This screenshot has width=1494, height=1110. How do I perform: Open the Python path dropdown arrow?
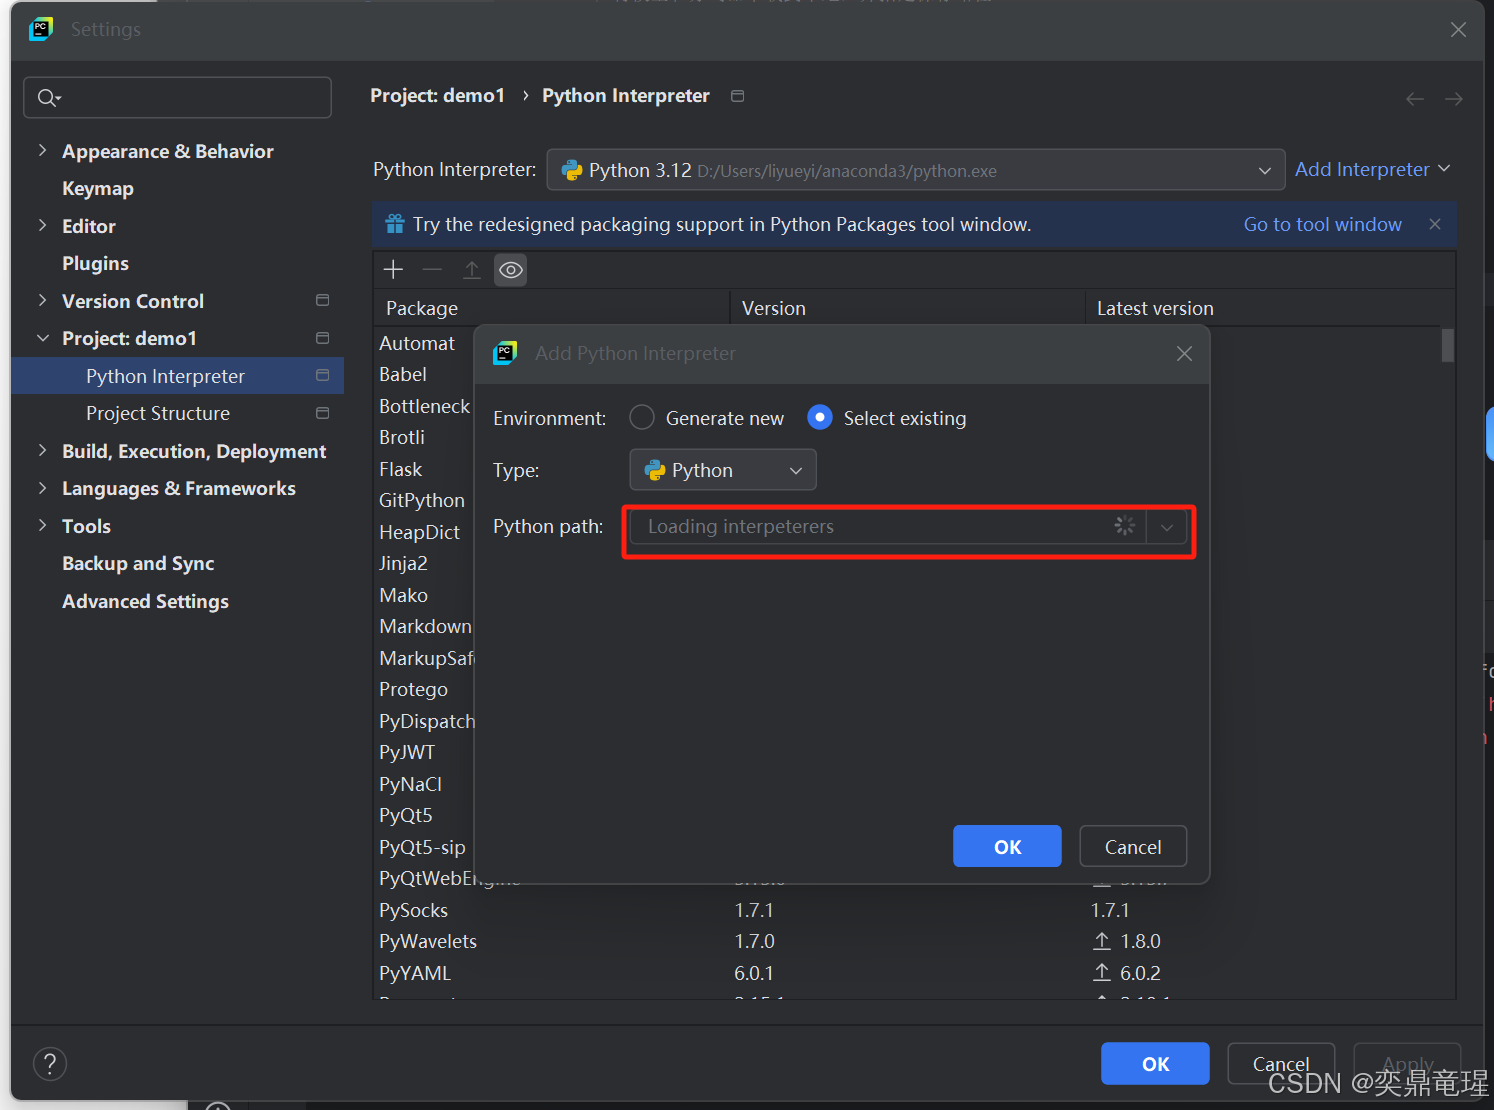click(1167, 527)
